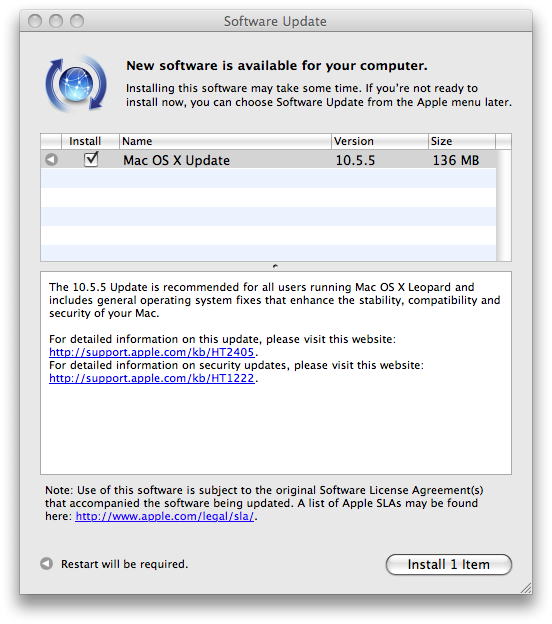Click the 'Software Update' window title
The width and height of the screenshot is (552, 624).
(275, 21)
